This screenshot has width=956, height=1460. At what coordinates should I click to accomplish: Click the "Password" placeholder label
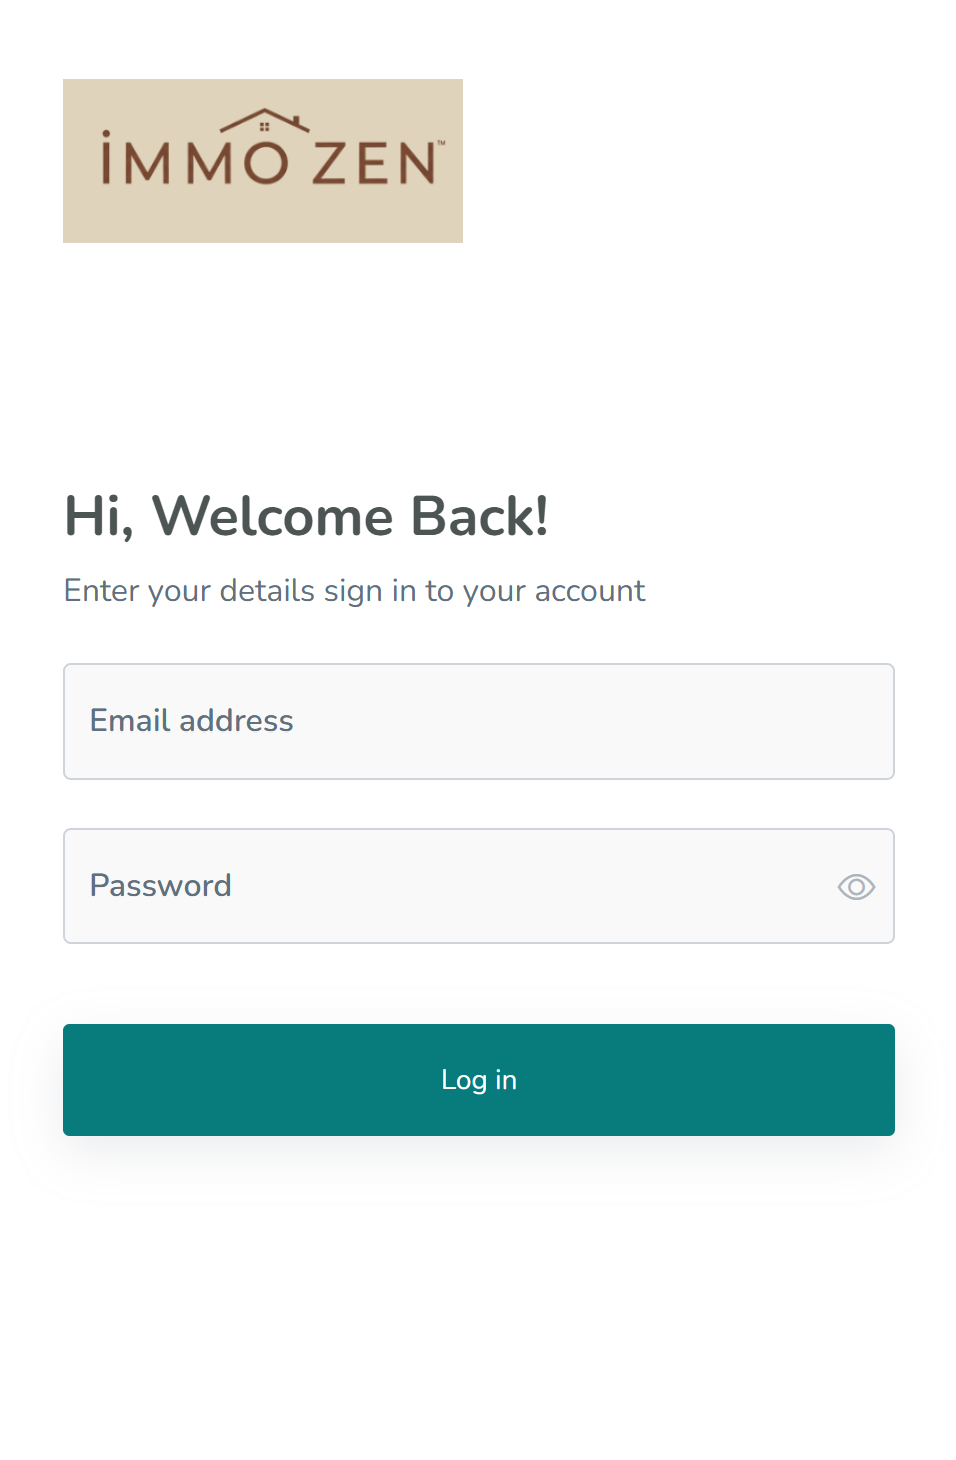pos(161,886)
